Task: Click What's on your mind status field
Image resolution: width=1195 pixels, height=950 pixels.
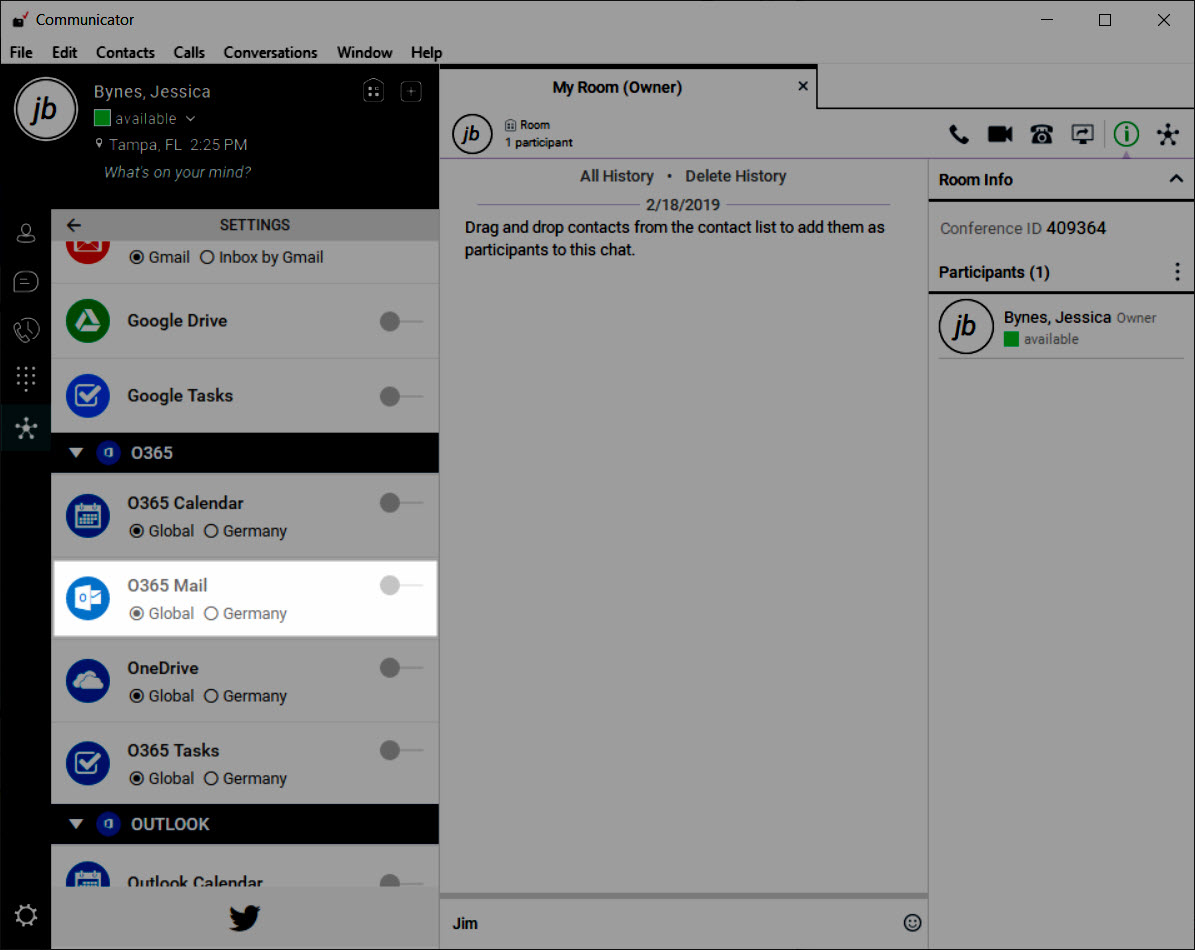Action: (x=178, y=172)
